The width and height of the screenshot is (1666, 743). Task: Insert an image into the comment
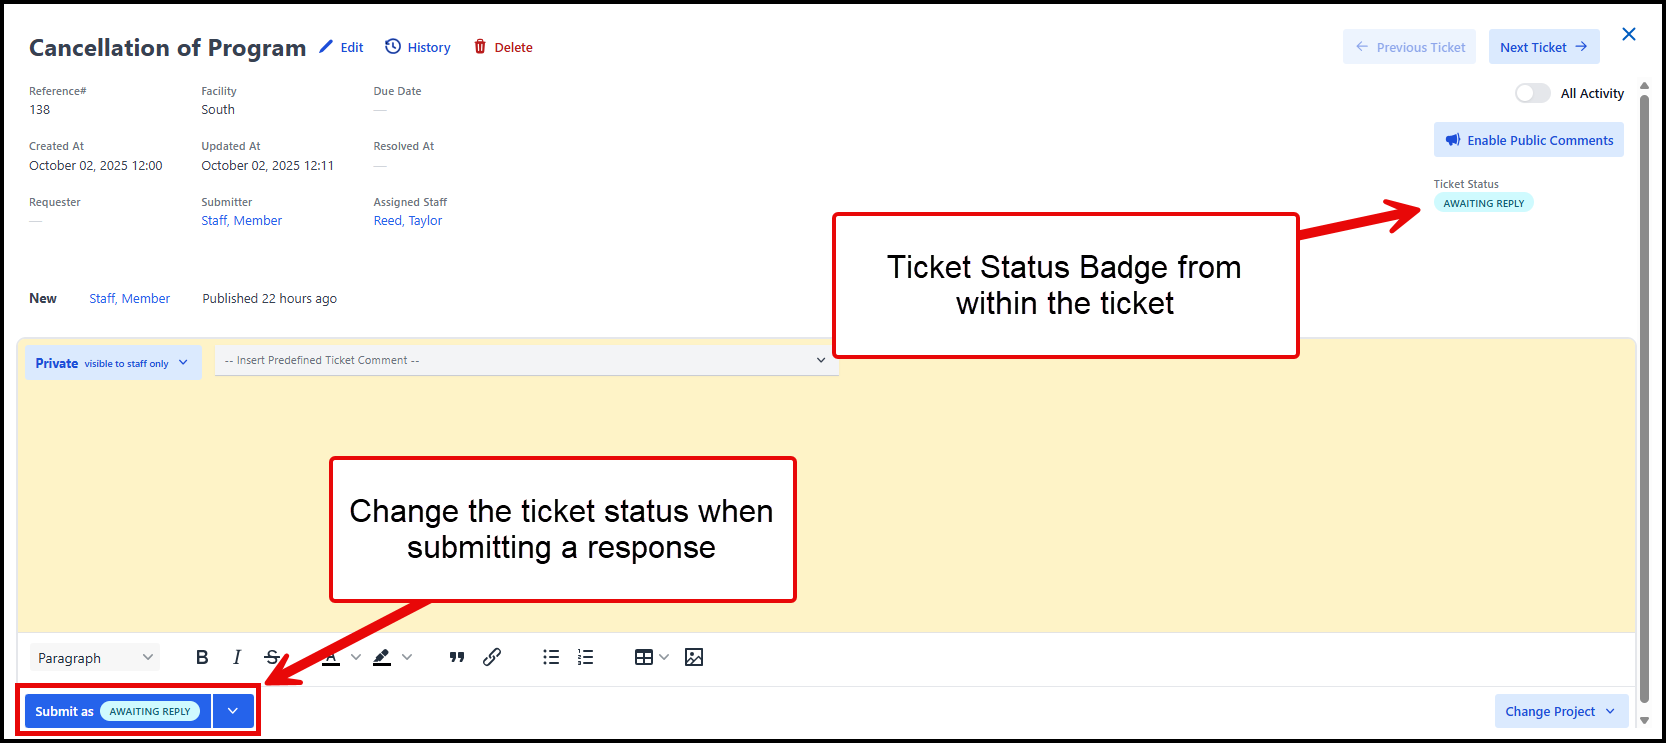pyautogui.click(x=694, y=657)
